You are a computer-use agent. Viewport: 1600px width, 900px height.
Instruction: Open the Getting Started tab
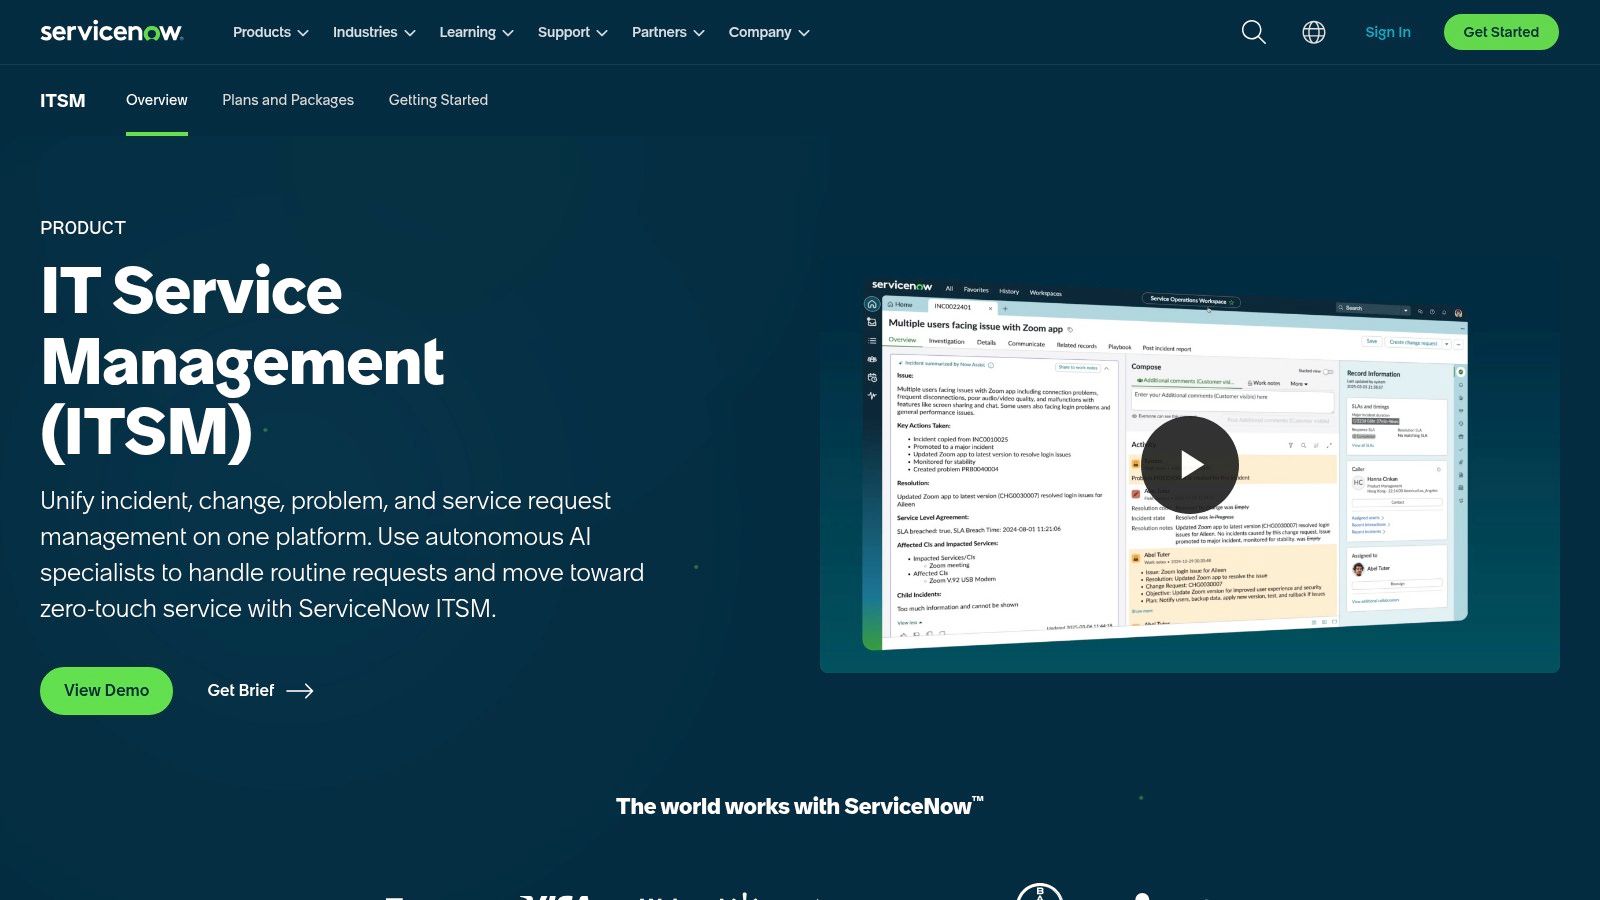pyautogui.click(x=438, y=100)
